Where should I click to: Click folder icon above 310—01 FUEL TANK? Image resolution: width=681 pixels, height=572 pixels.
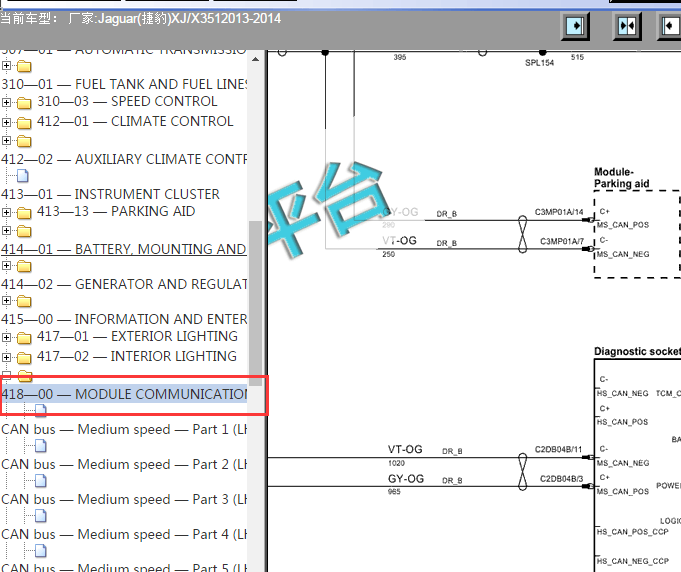coord(24,66)
